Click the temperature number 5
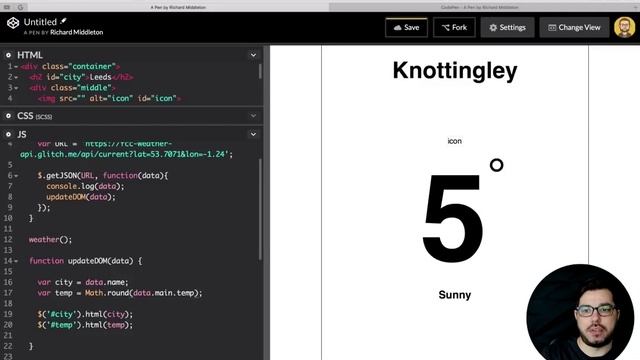The height and width of the screenshot is (360, 640). point(453,218)
